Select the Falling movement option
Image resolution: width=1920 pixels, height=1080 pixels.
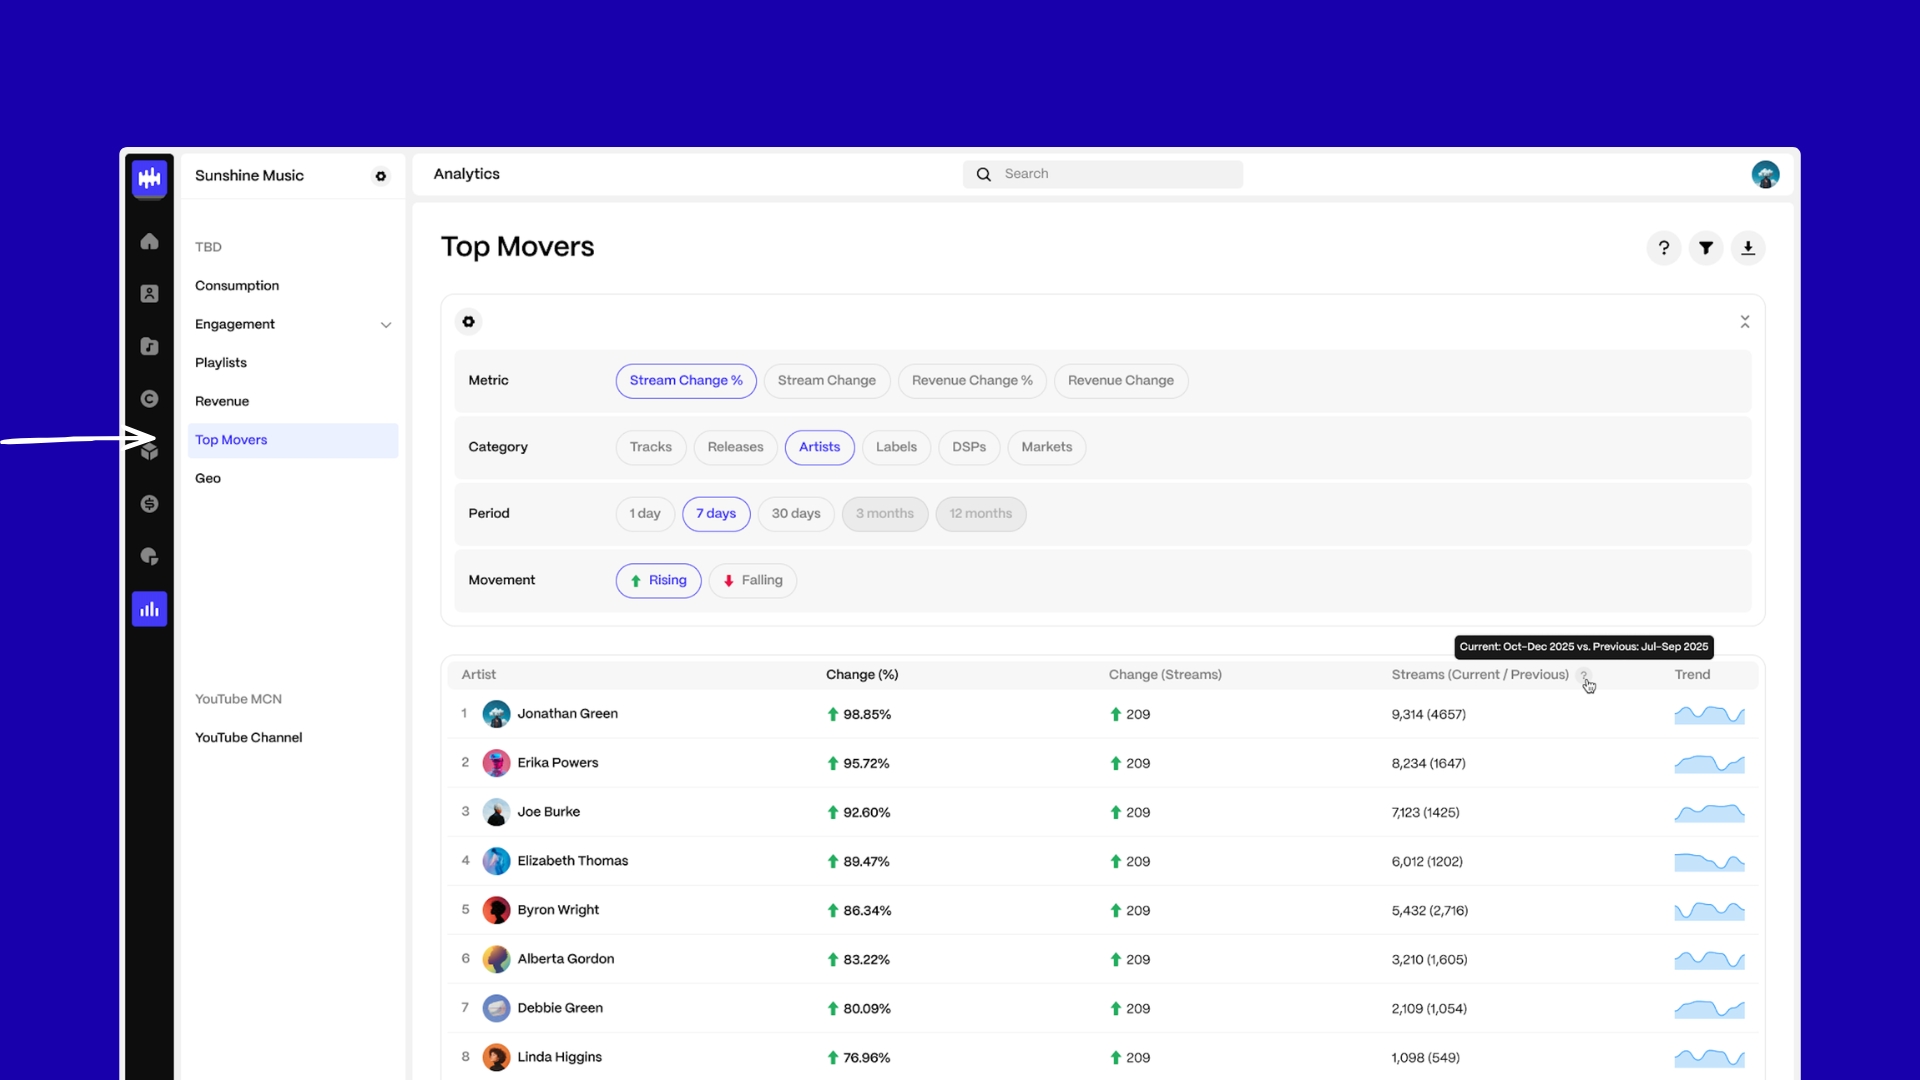(x=753, y=581)
